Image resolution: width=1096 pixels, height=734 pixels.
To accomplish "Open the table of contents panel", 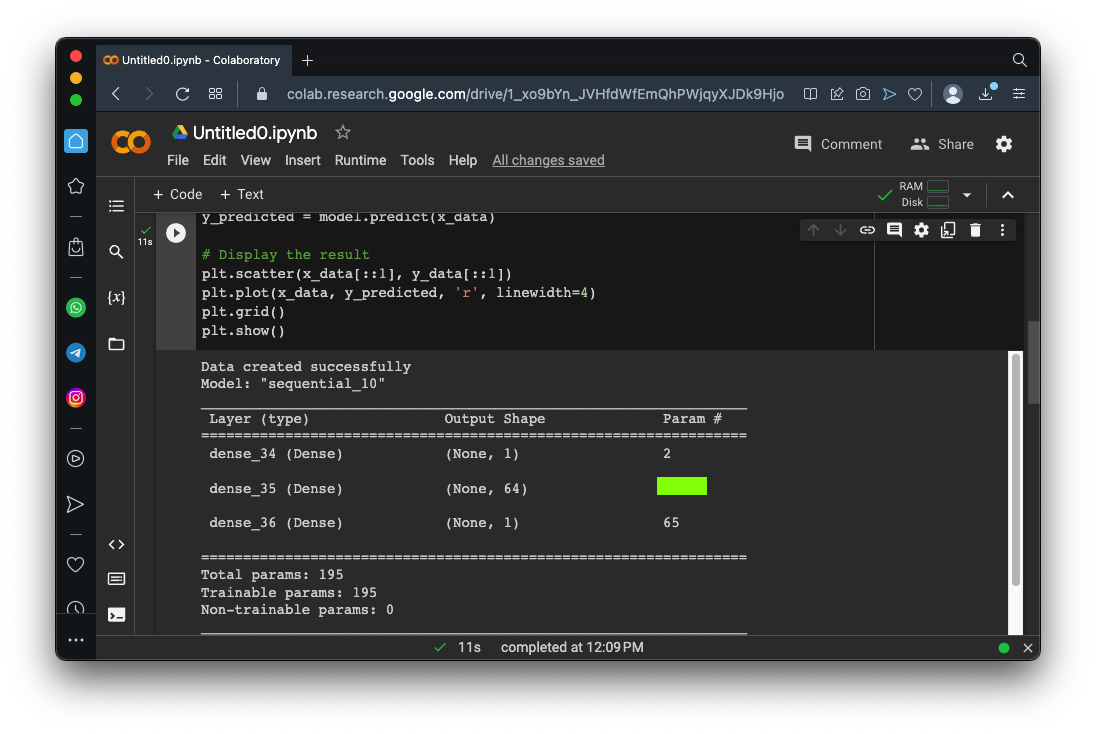I will pos(116,206).
